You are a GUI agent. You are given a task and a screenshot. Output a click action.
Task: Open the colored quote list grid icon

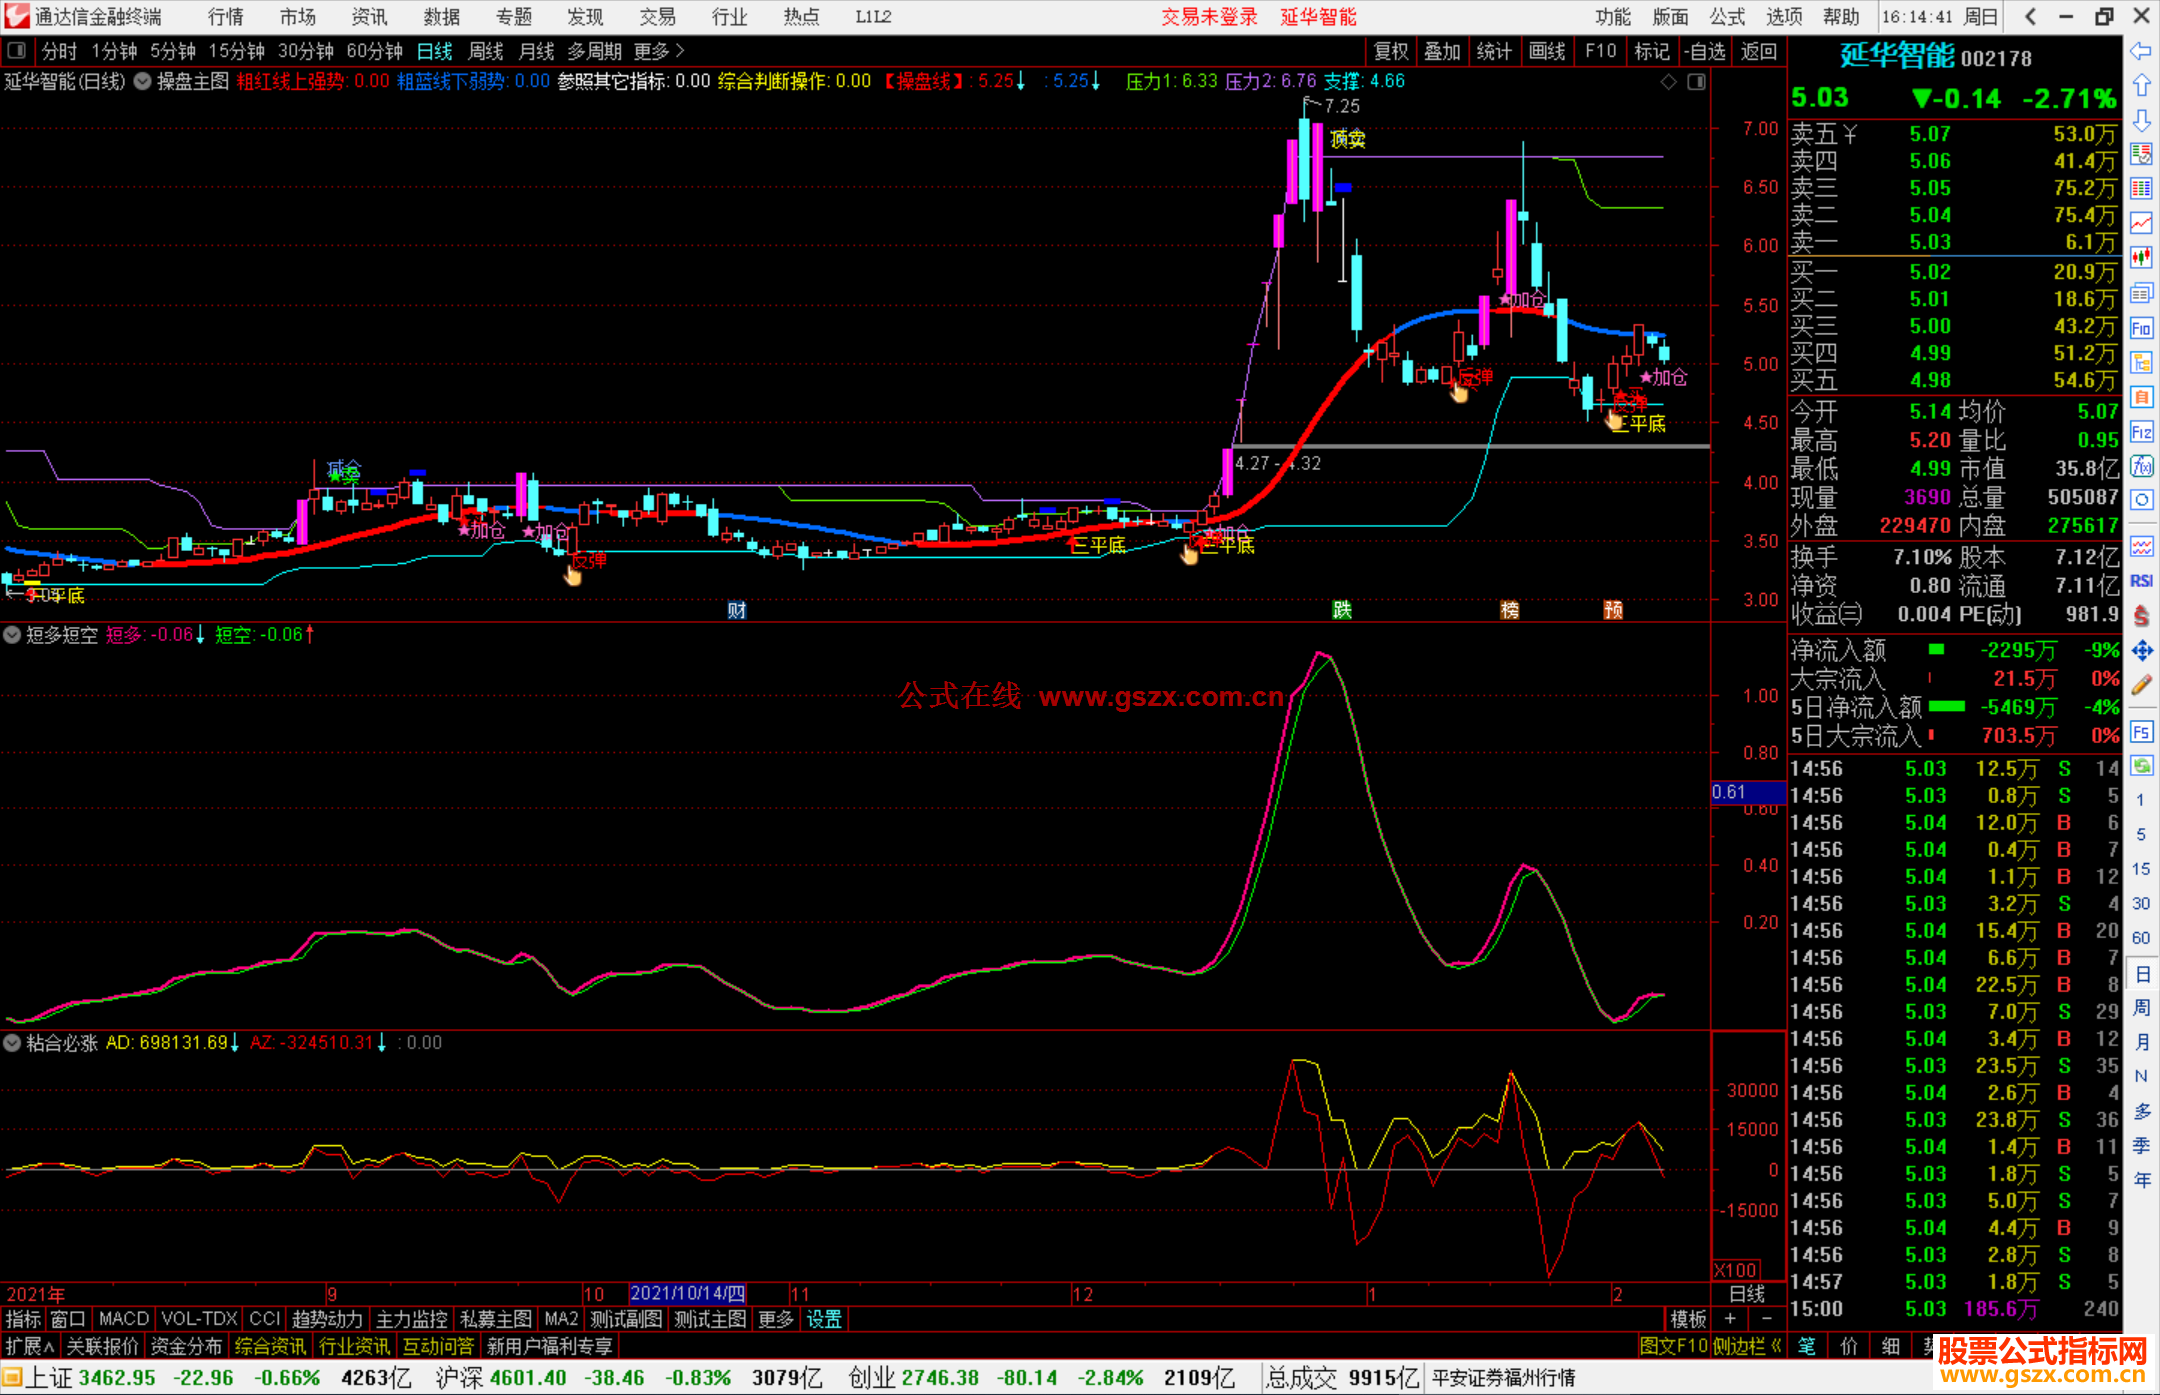click(2141, 189)
